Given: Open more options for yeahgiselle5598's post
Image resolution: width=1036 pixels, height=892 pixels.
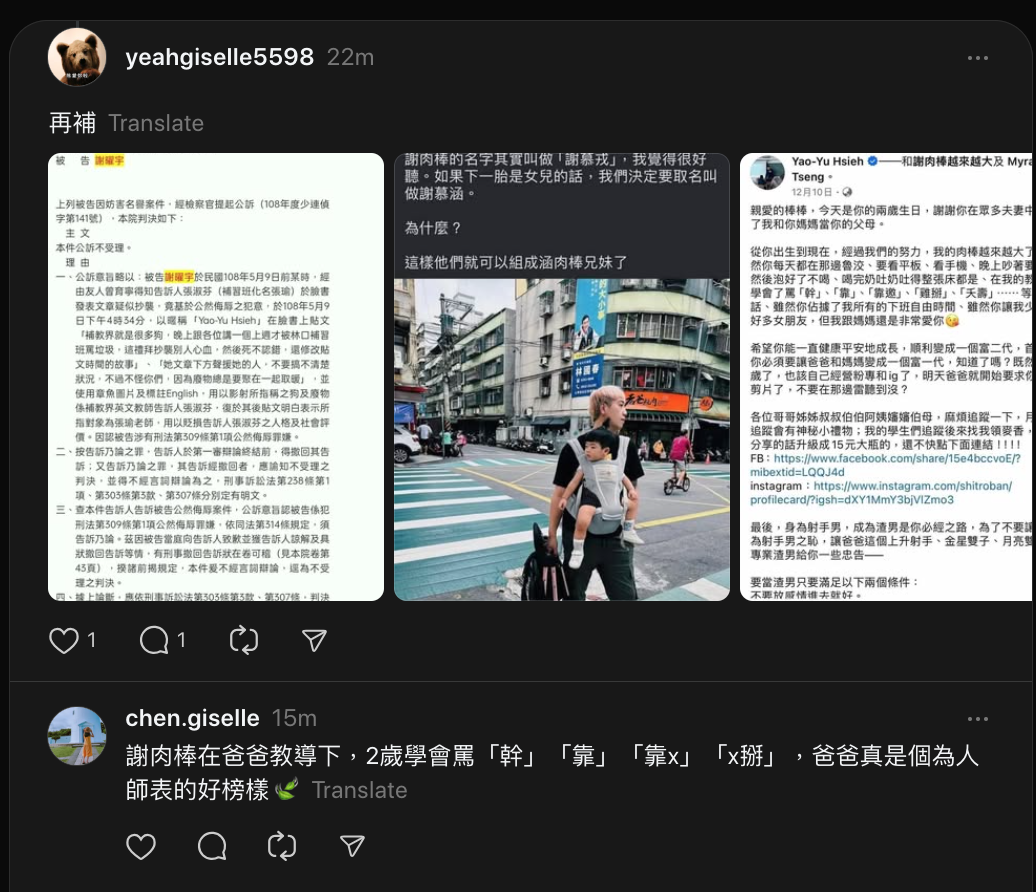Looking at the screenshot, I should click(978, 58).
